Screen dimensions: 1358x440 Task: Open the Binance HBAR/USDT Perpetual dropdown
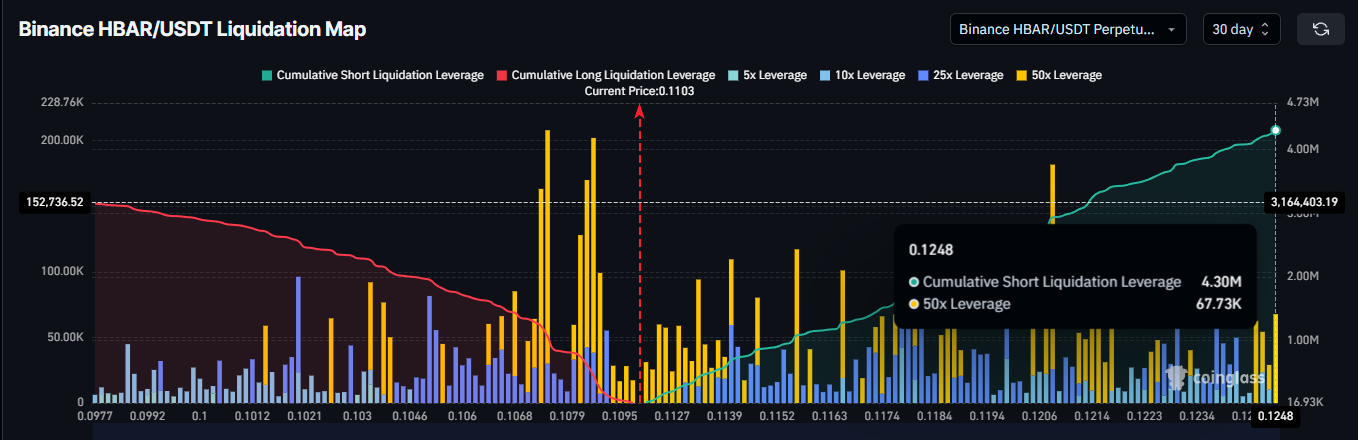(1067, 29)
